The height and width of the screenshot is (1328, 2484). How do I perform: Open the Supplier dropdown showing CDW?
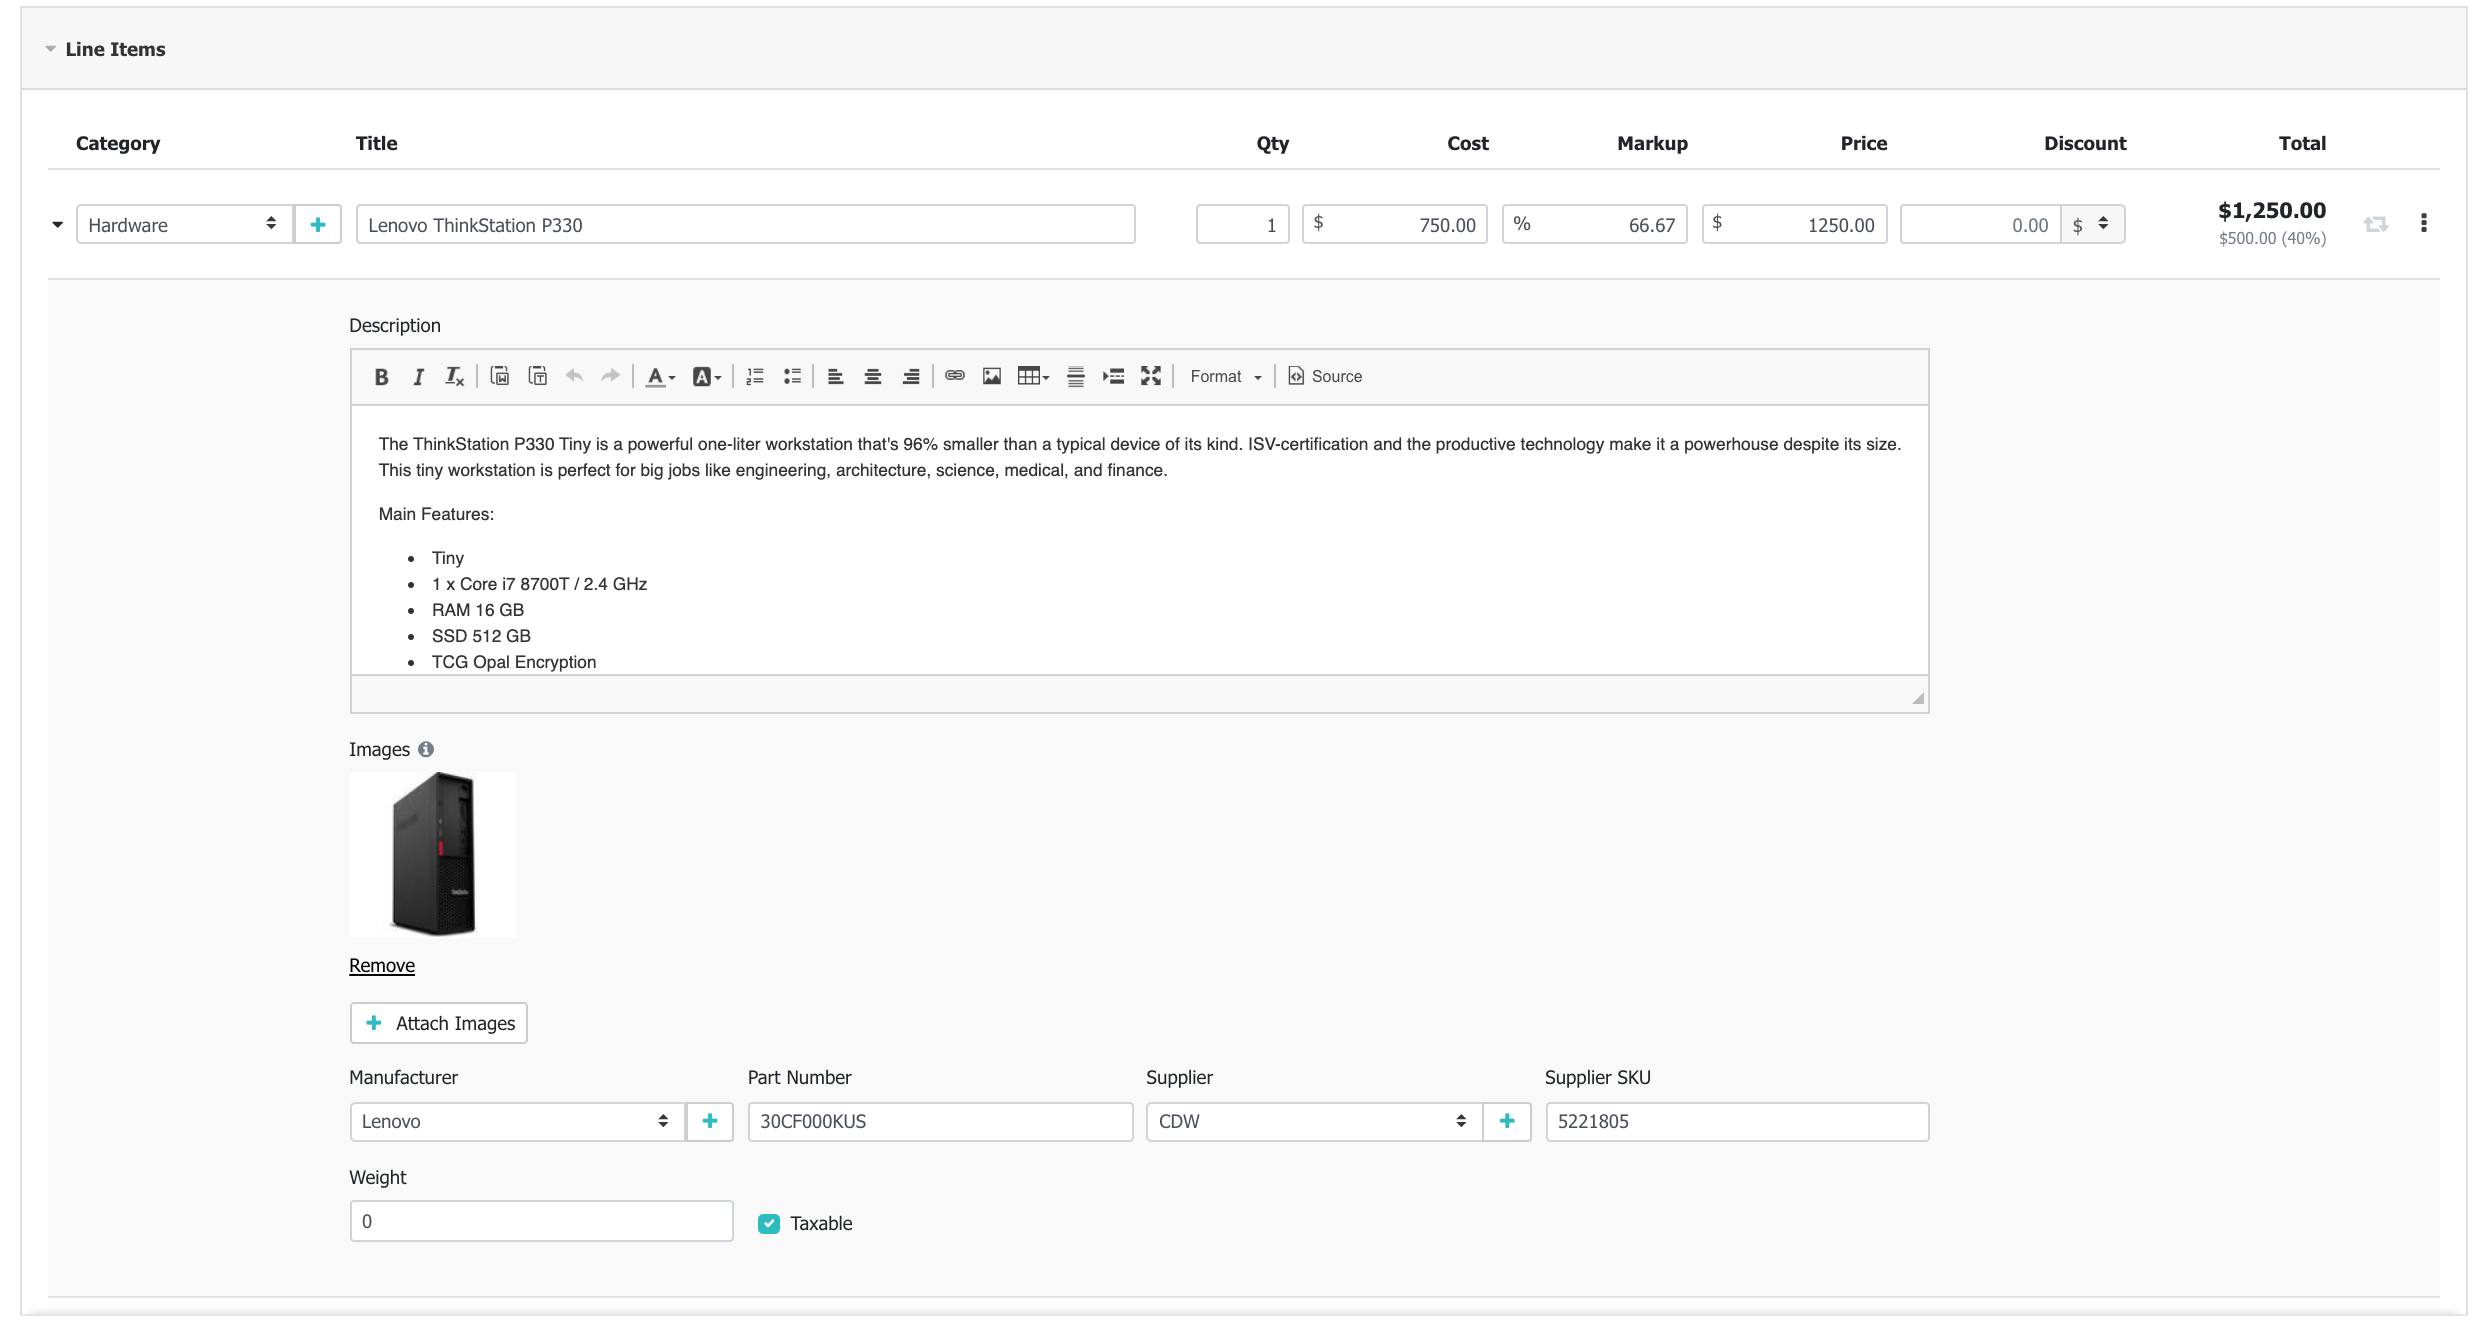point(1314,1121)
